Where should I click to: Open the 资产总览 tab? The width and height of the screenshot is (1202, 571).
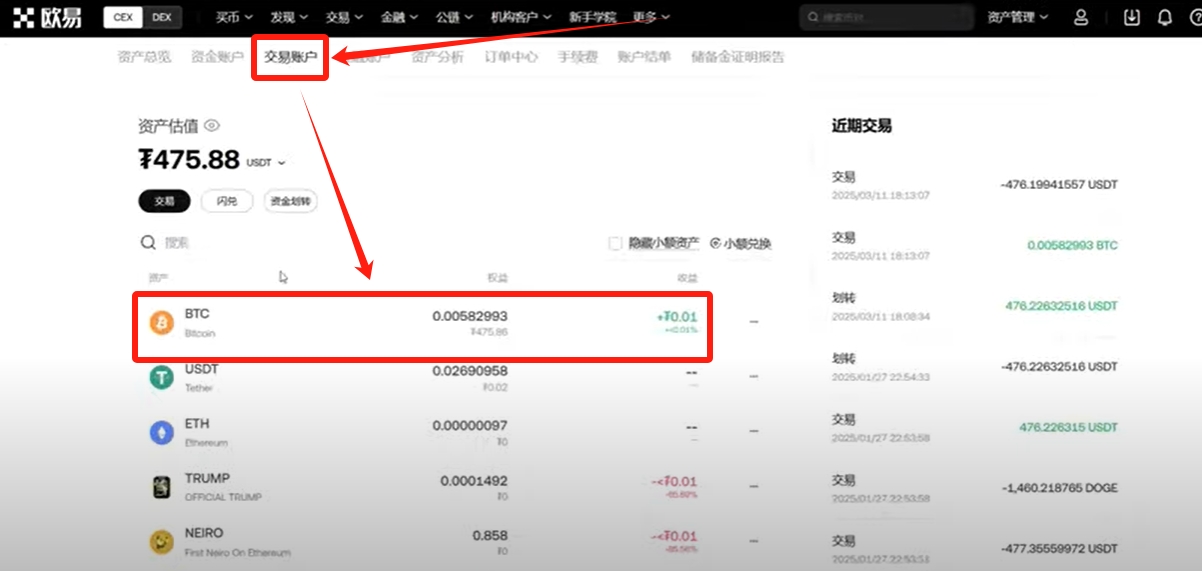click(144, 57)
